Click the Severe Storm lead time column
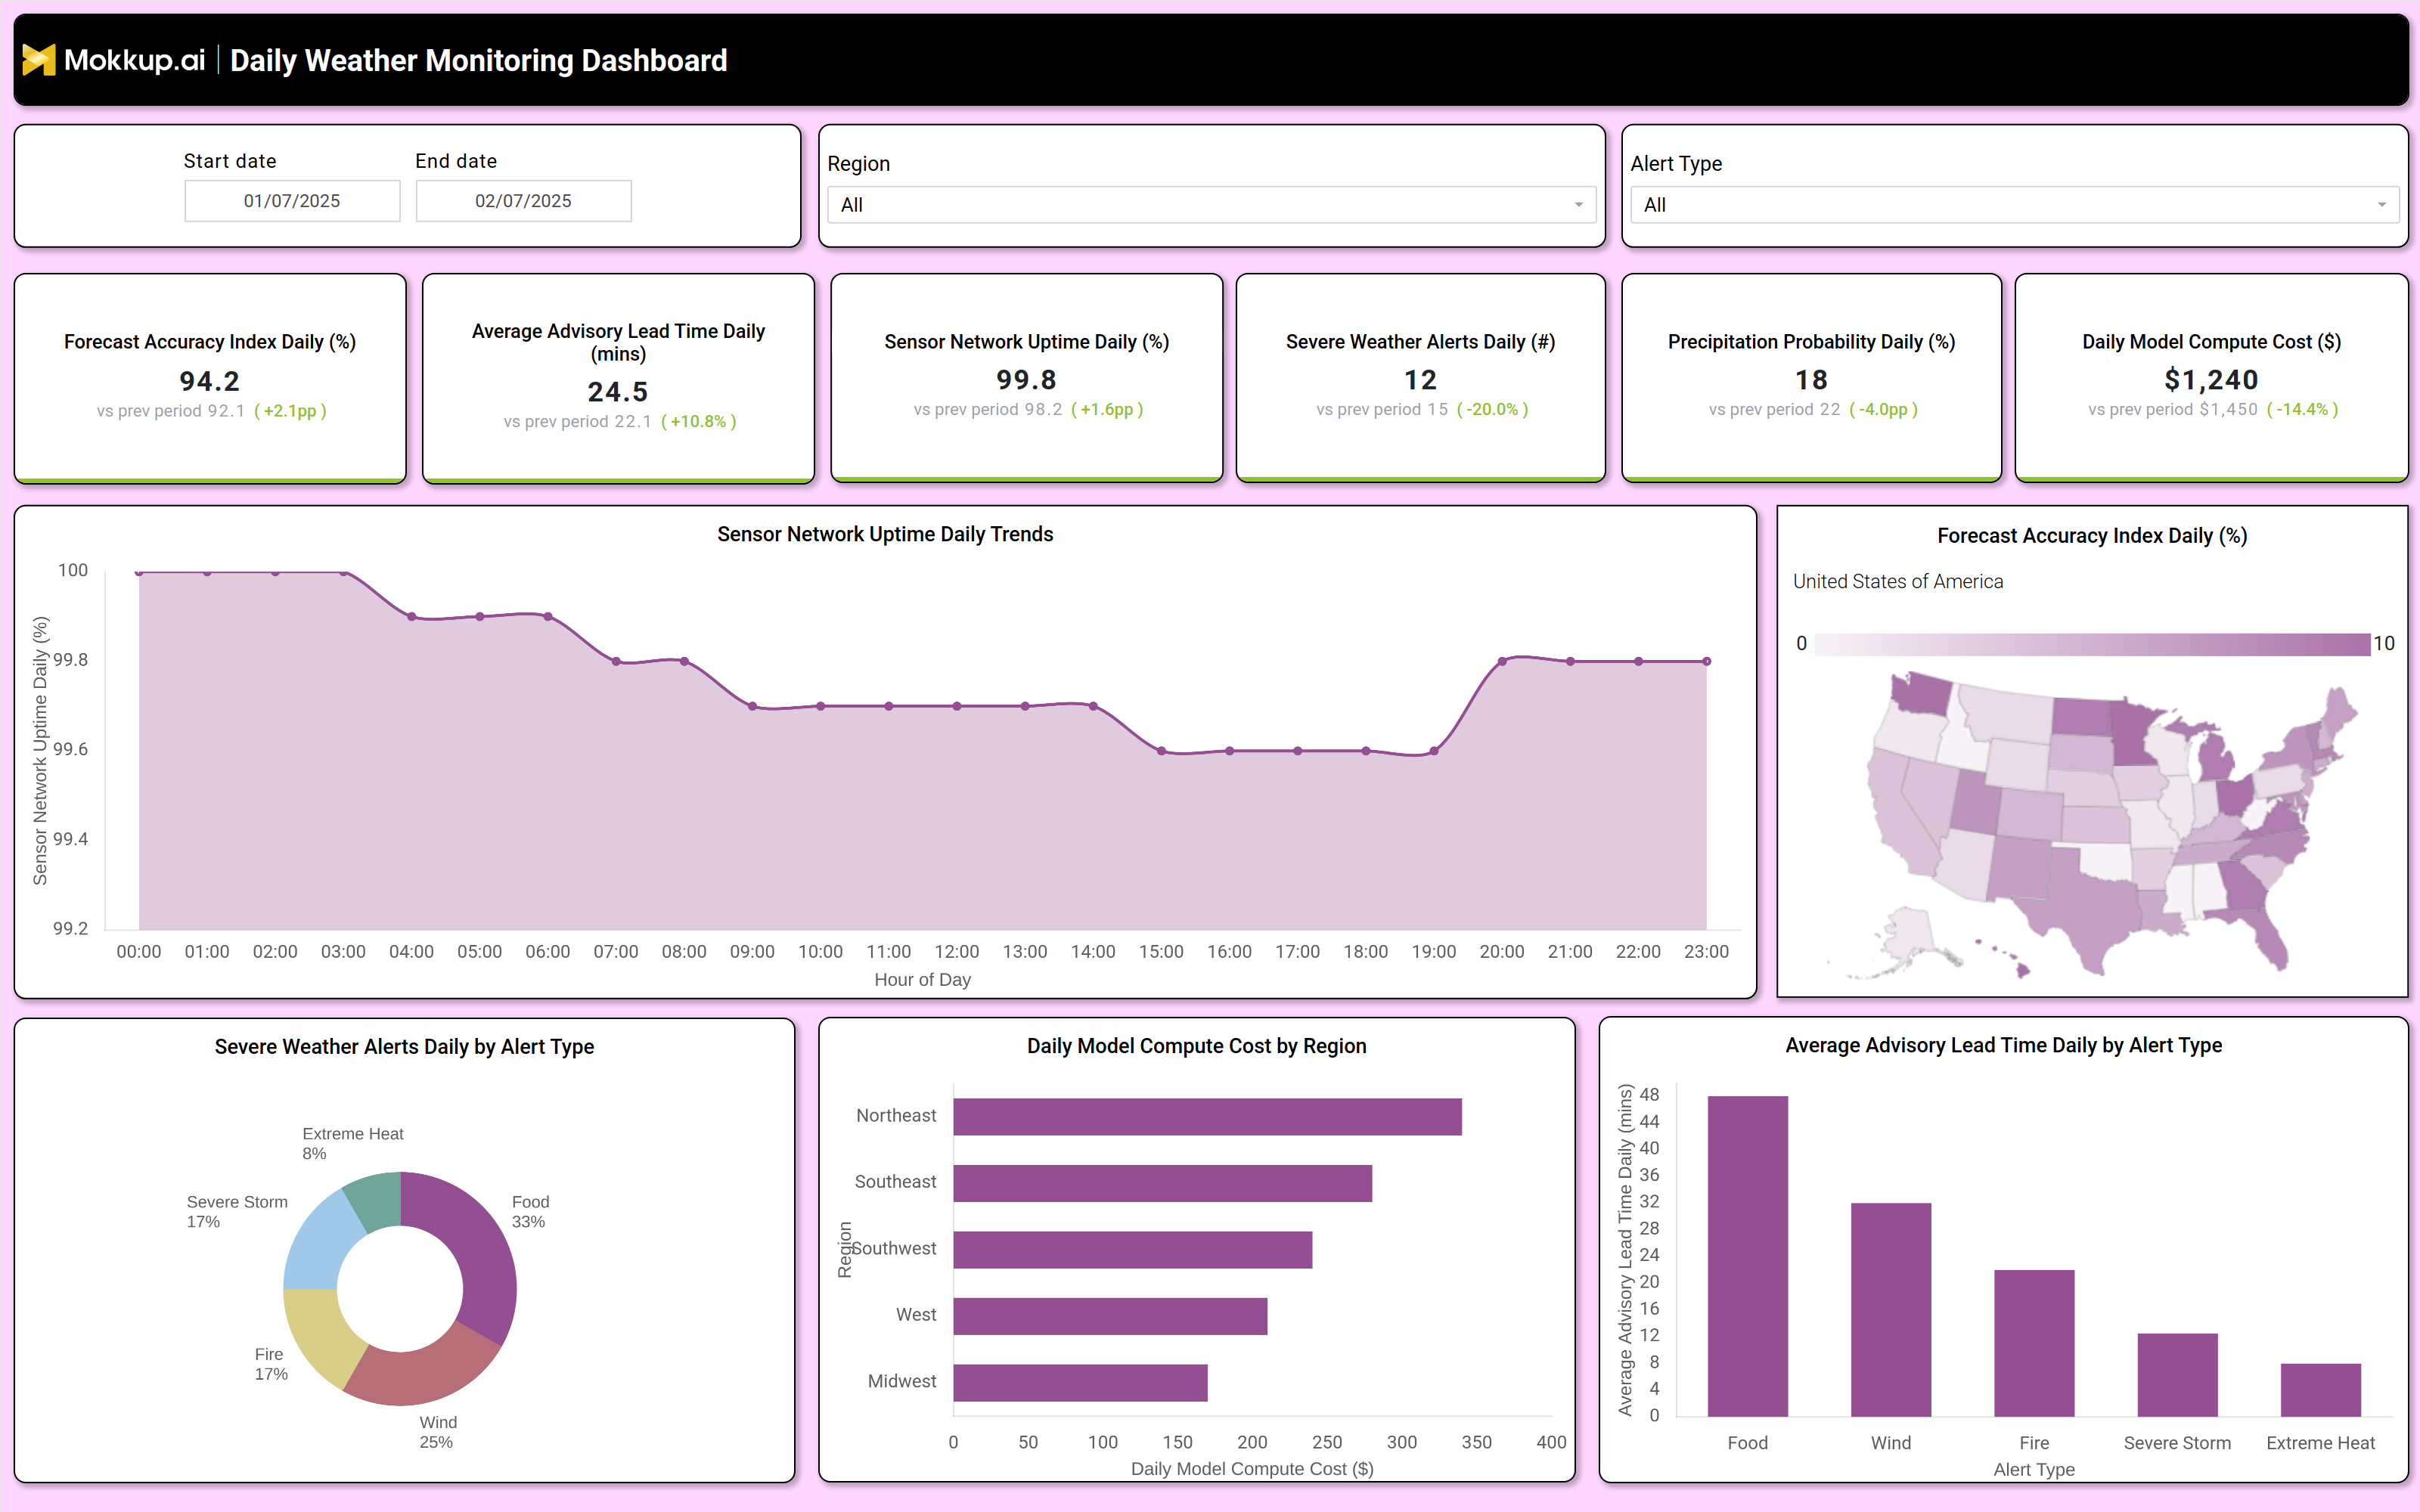Screen dimensions: 2420x1512 [2177, 1375]
